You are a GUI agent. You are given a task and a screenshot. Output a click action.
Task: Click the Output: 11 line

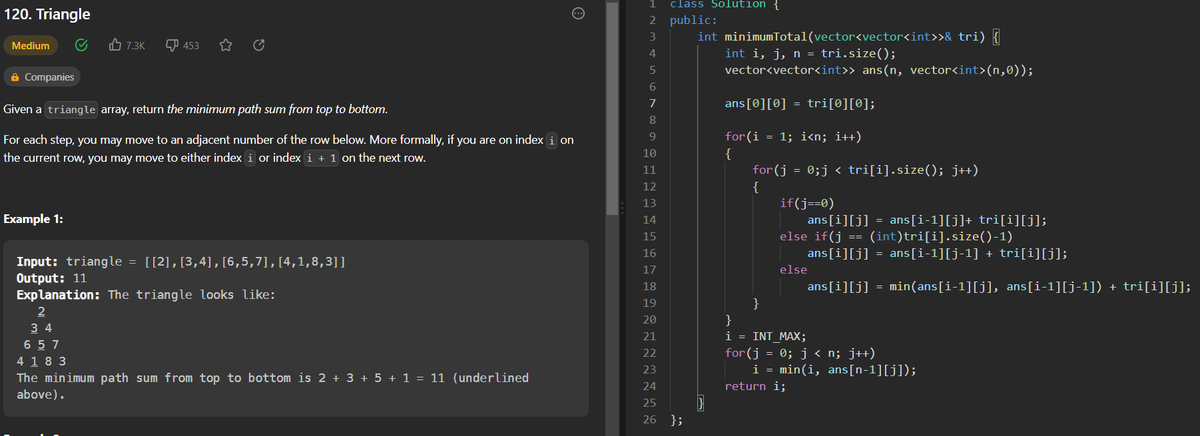(51, 278)
